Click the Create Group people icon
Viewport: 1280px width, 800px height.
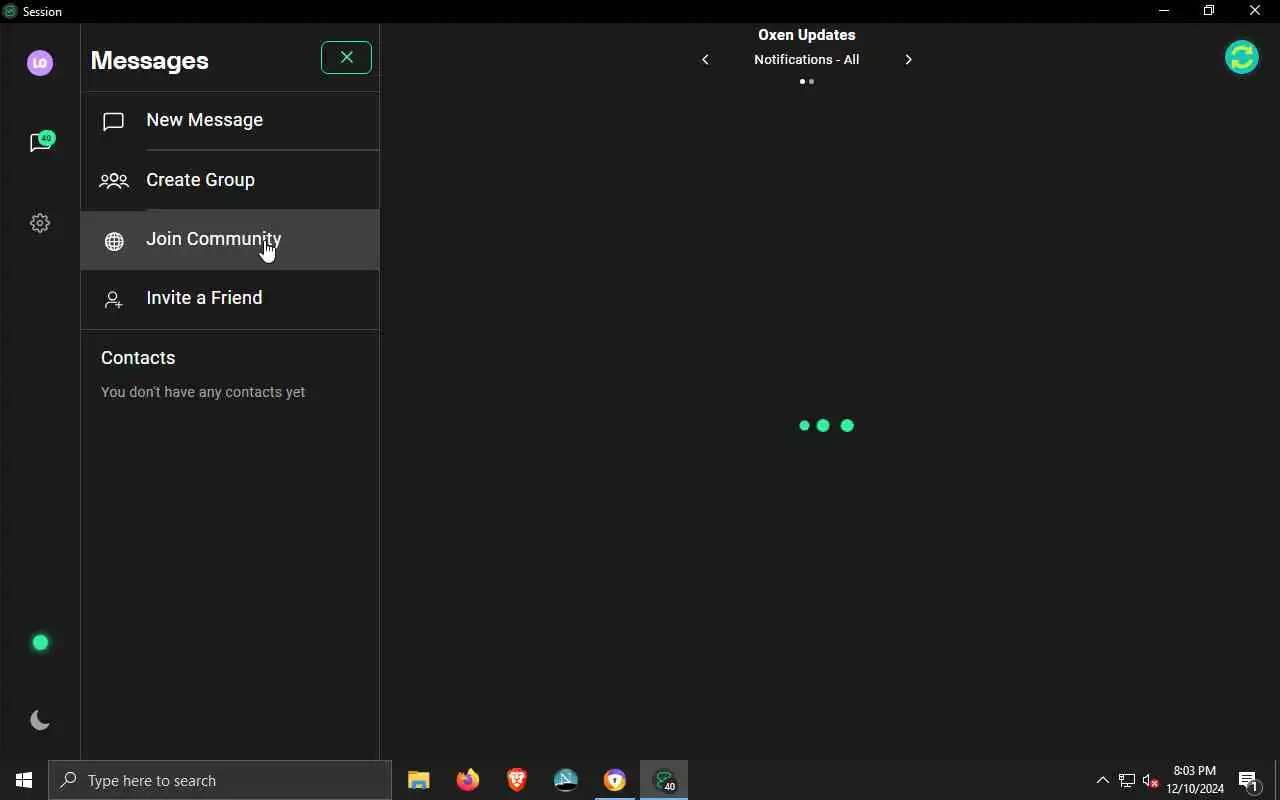click(114, 181)
